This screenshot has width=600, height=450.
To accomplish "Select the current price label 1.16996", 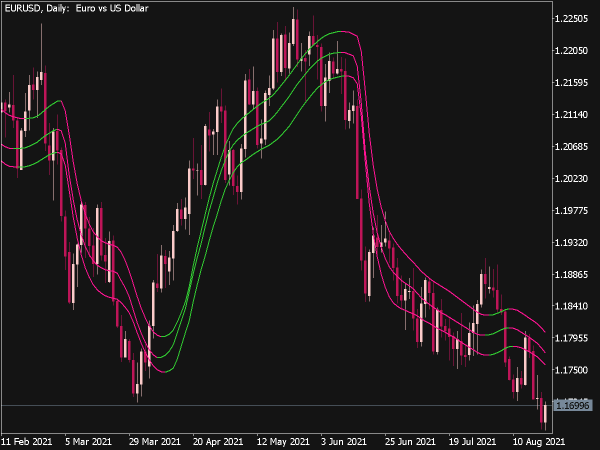I will (572, 405).
